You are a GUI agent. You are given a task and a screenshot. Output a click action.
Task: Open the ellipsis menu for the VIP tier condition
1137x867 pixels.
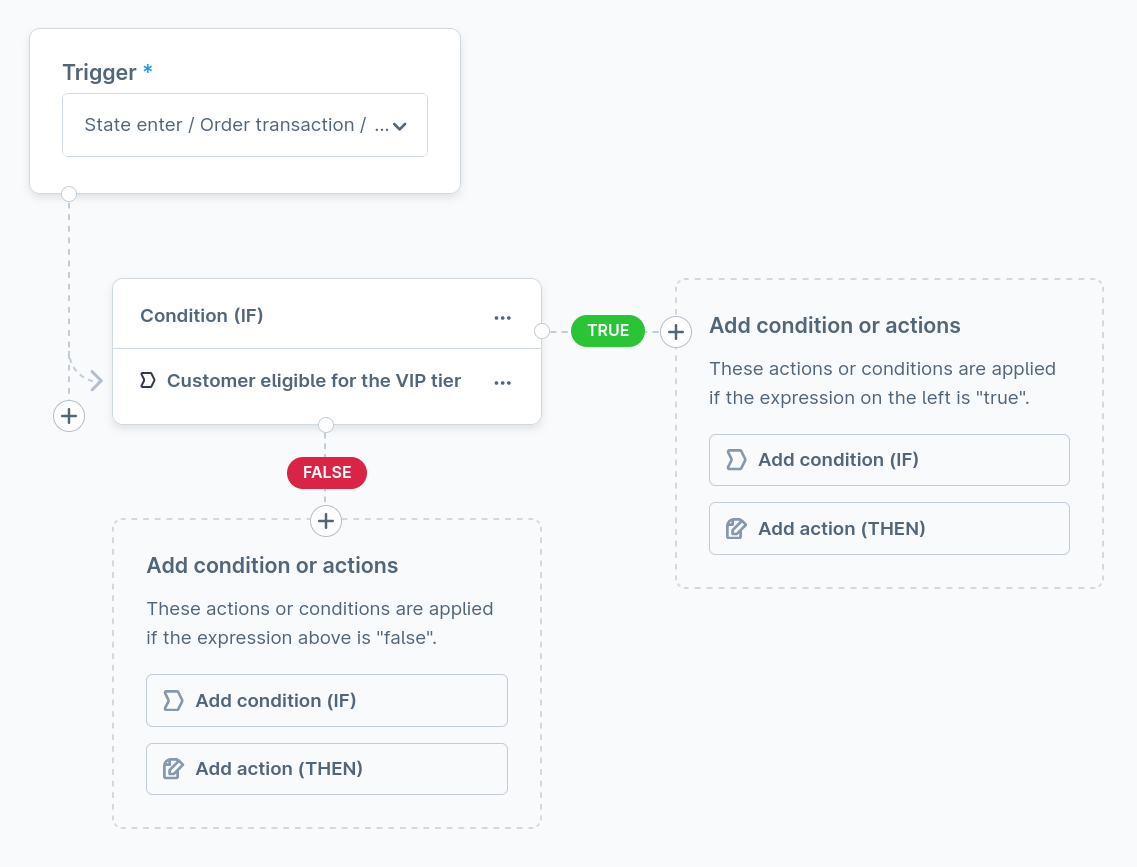tap(503, 381)
